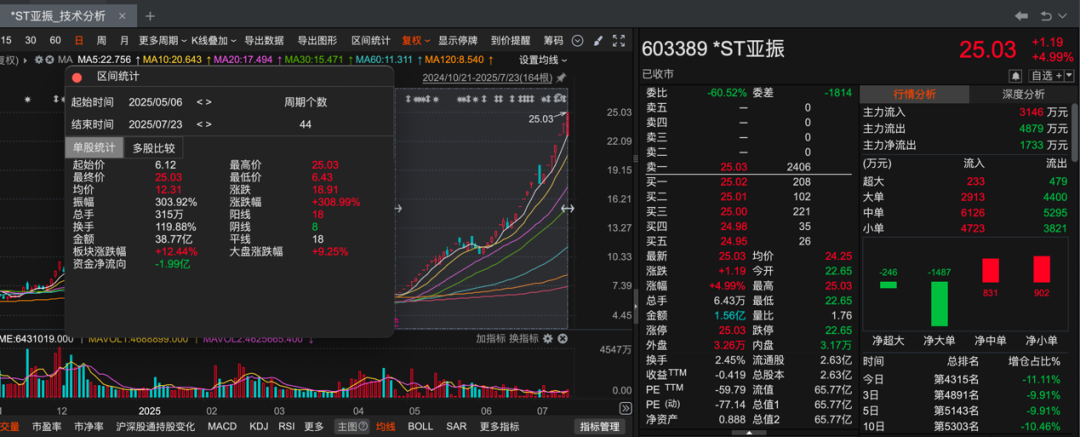Click the 主图 help label
This screenshot has height=437, width=1080.
(352, 427)
